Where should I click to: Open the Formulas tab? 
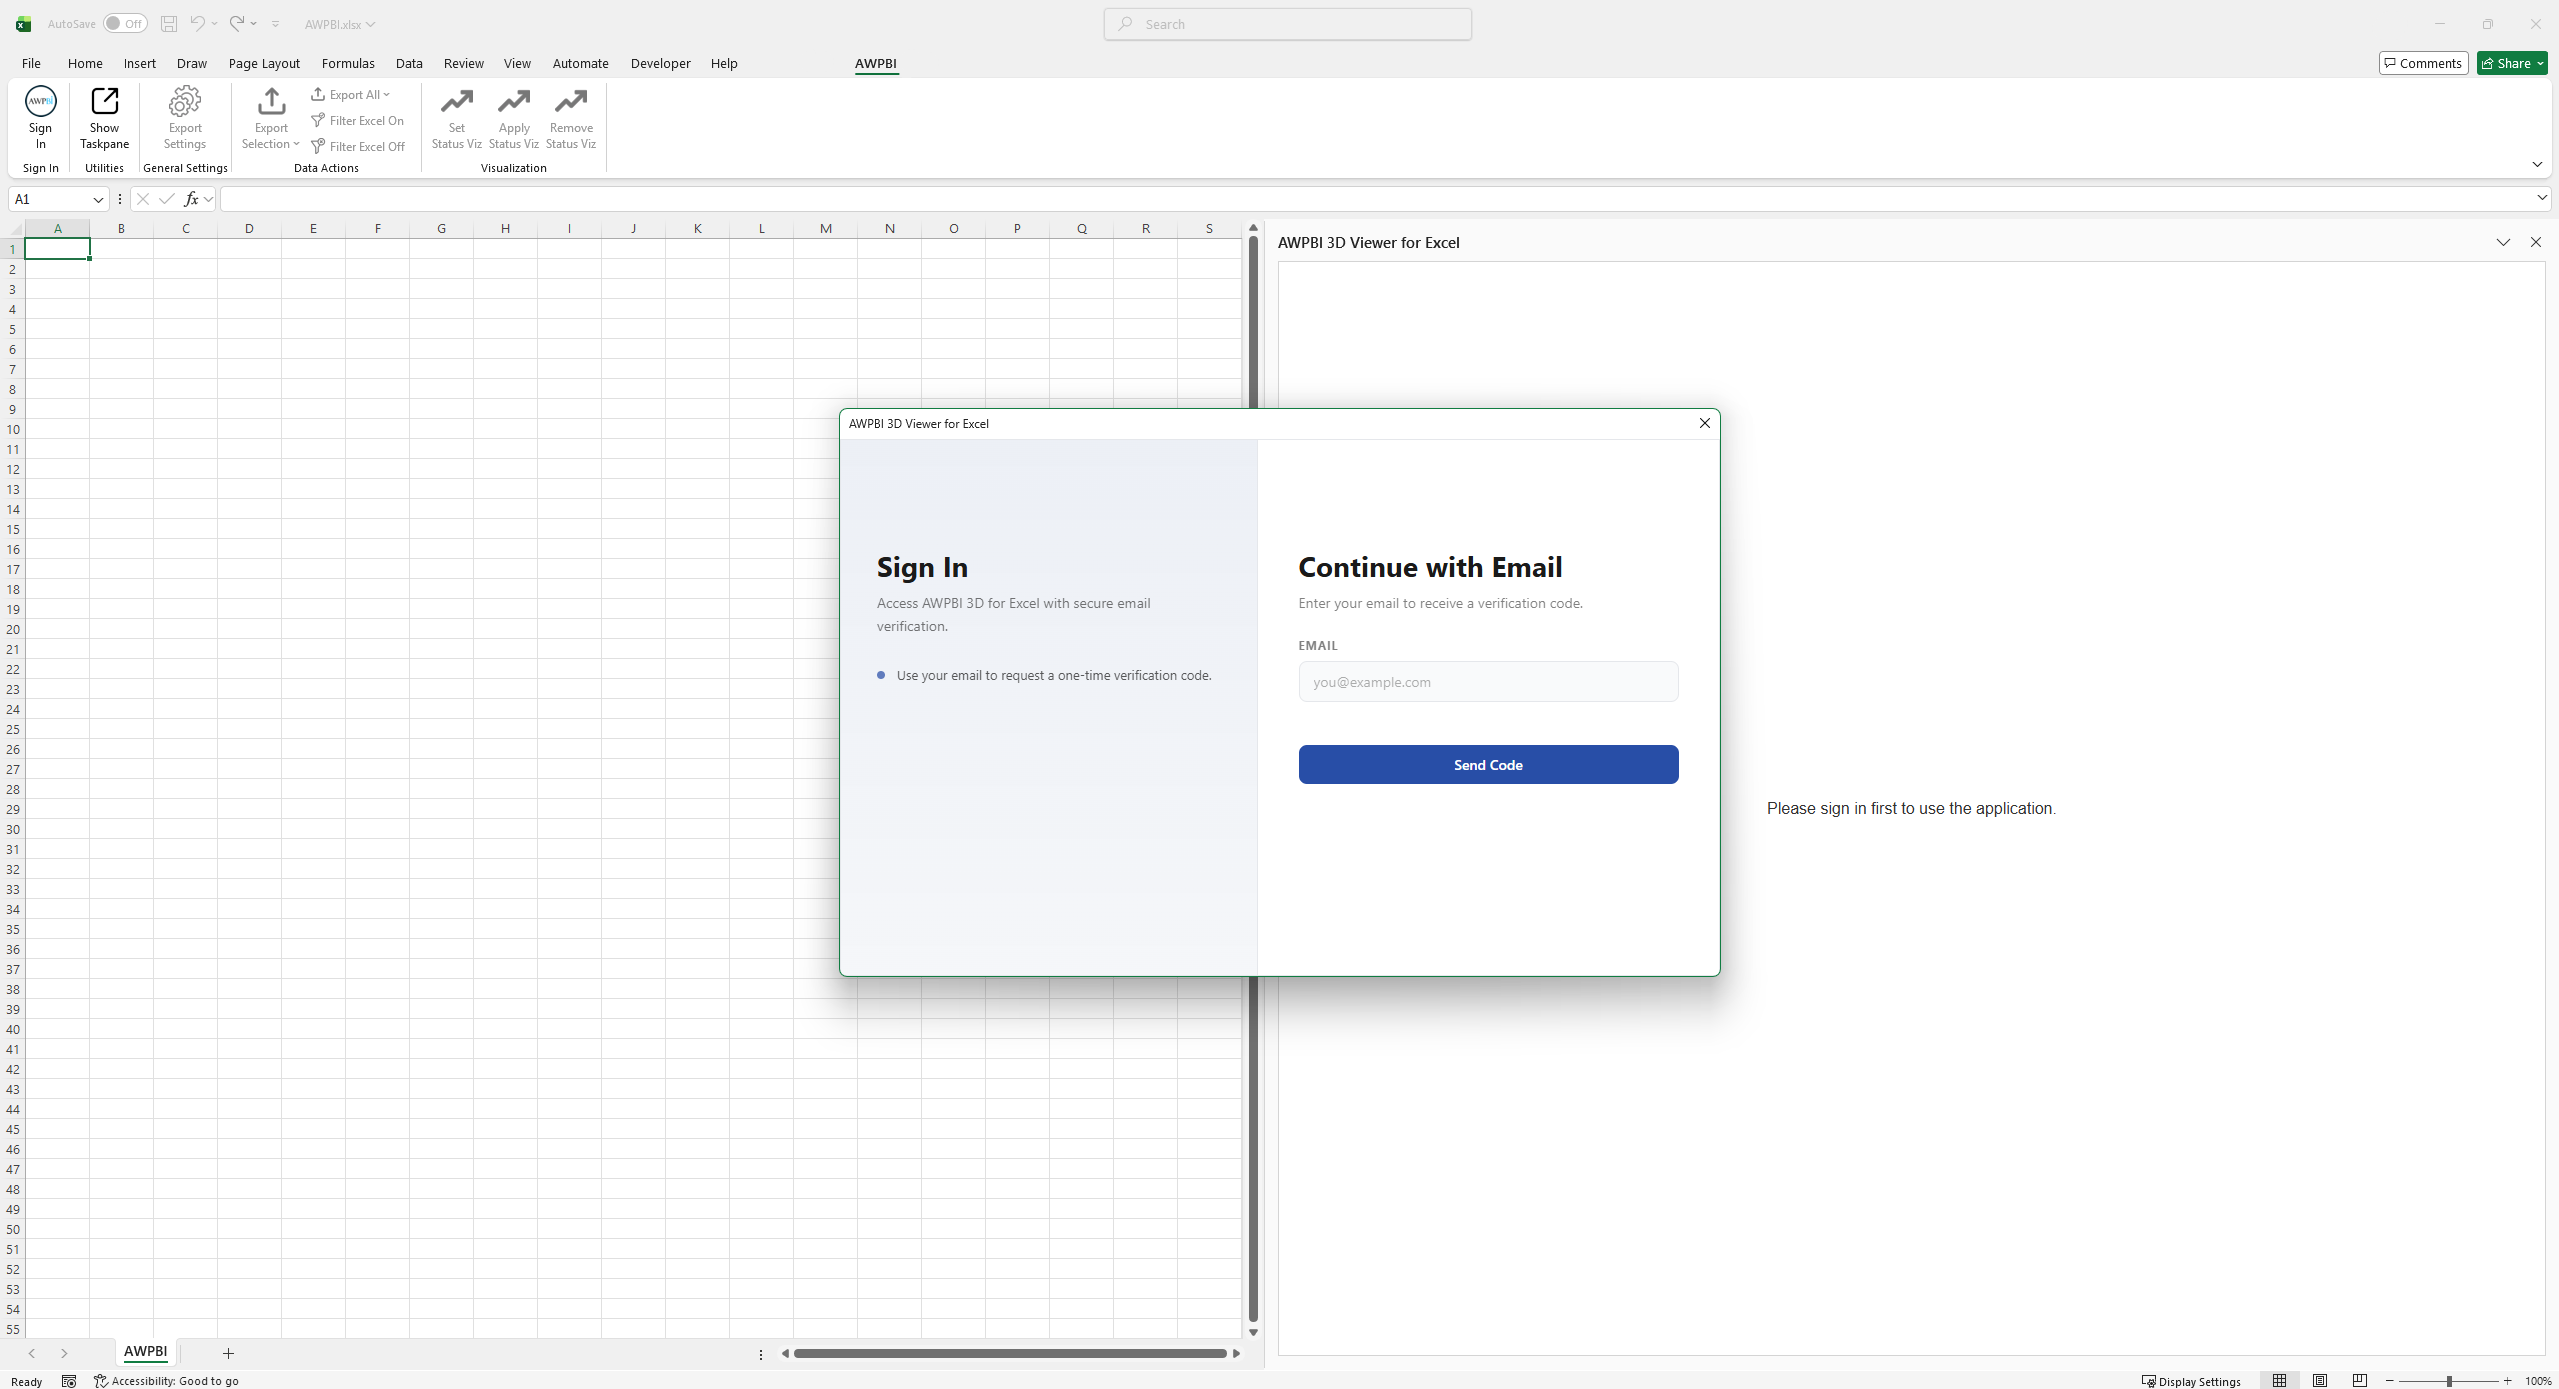[348, 63]
